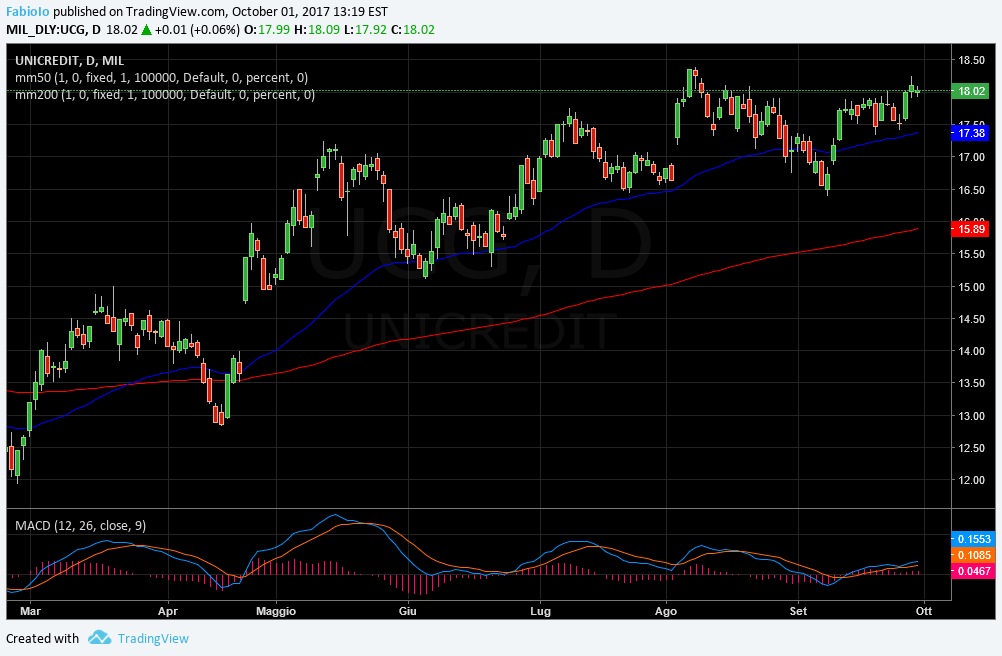
Task: Select the MACD (12, 26, close, 9) legend
Action: [81, 526]
